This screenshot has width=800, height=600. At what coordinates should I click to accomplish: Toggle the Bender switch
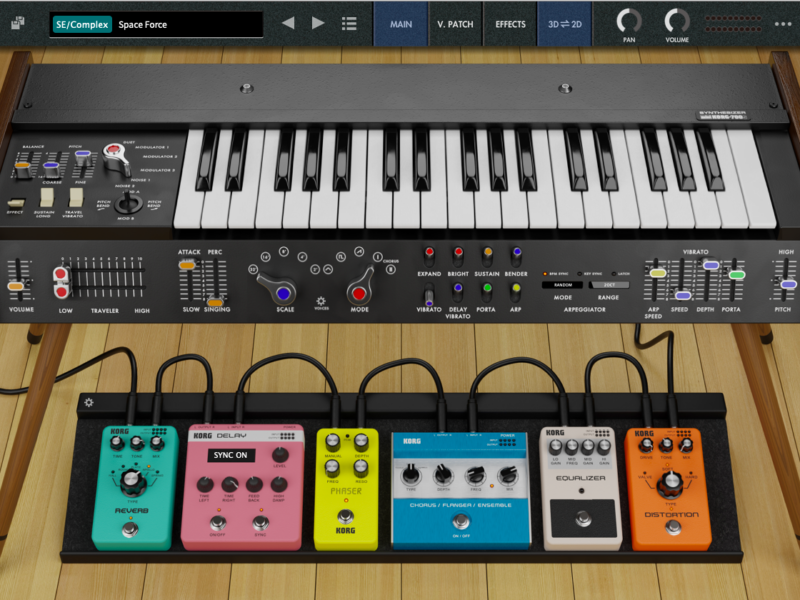click(516, 255)
